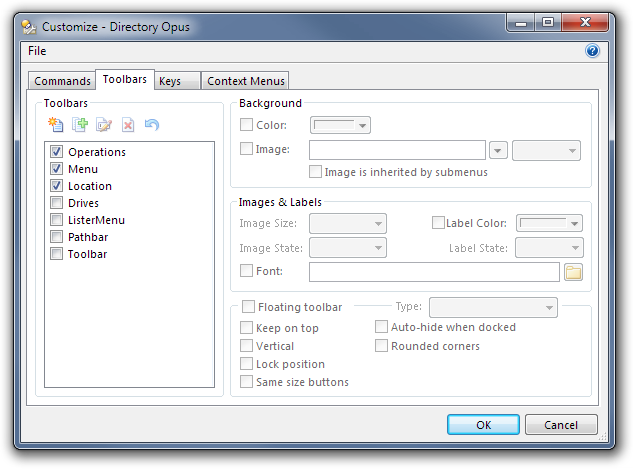Tick the background Image checkbox
633x469 pixels.
[x=246, y=149]
